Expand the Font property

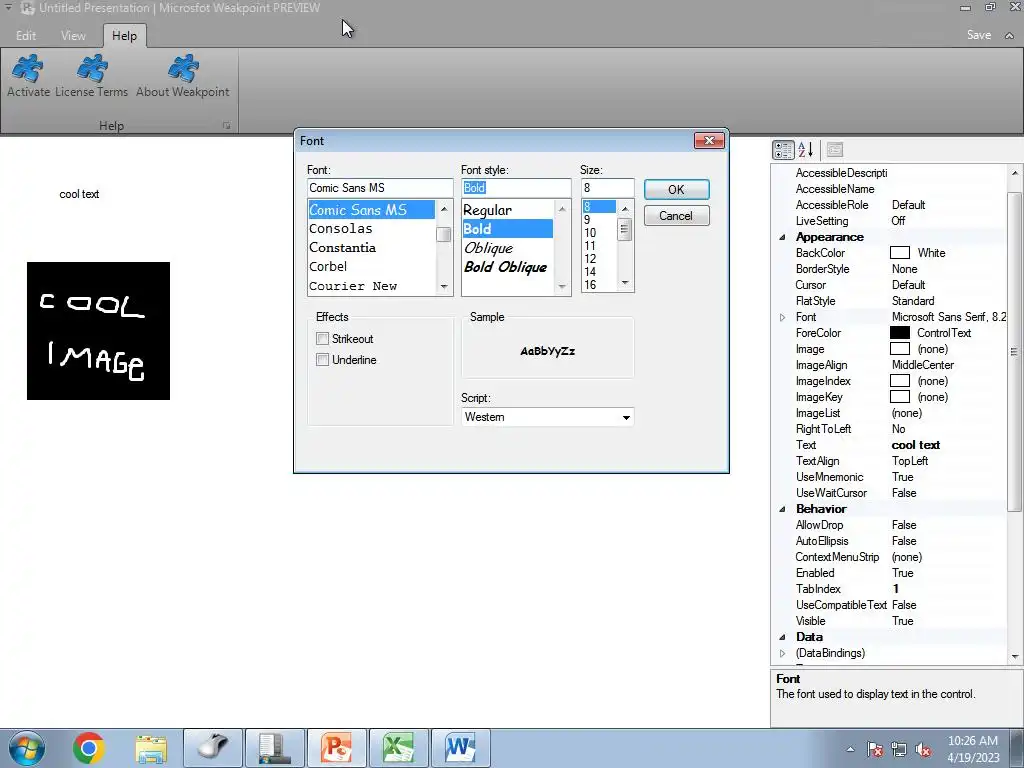coord(782,317)
